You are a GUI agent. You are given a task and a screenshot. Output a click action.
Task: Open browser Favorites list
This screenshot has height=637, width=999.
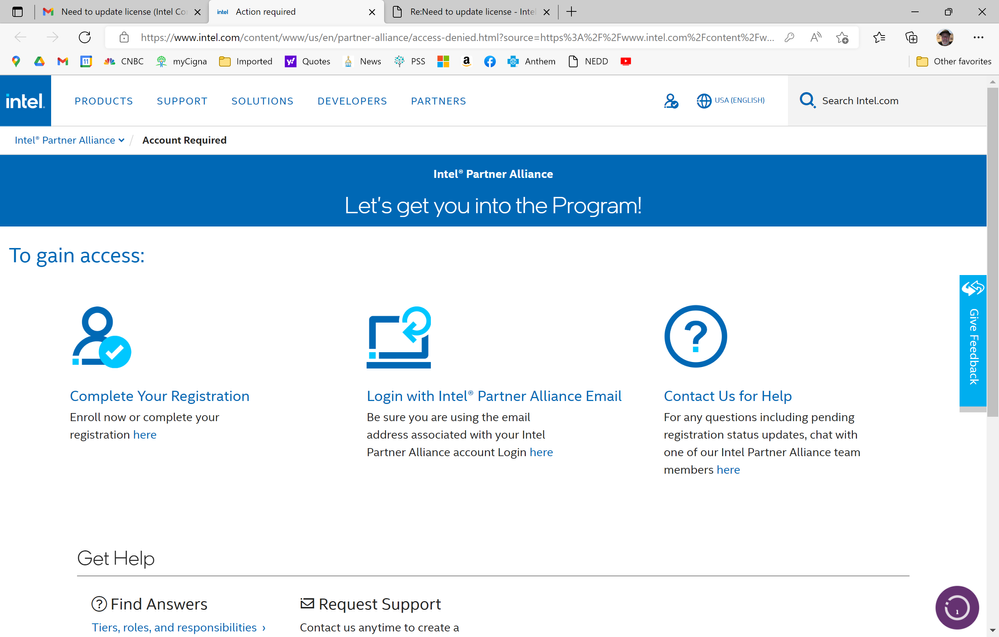879,38
